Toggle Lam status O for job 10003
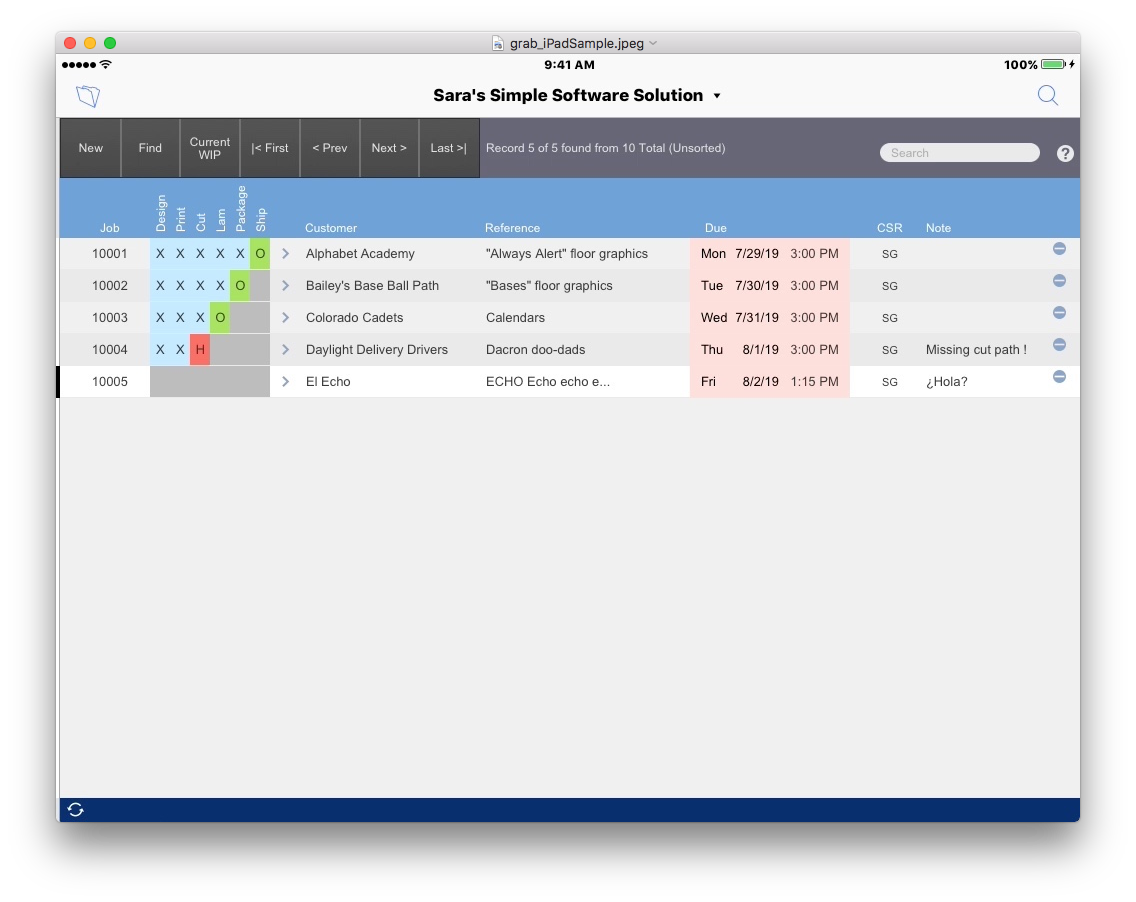Image resolution: width=1136 pixels, height=902 pixels. pos(220,317)
